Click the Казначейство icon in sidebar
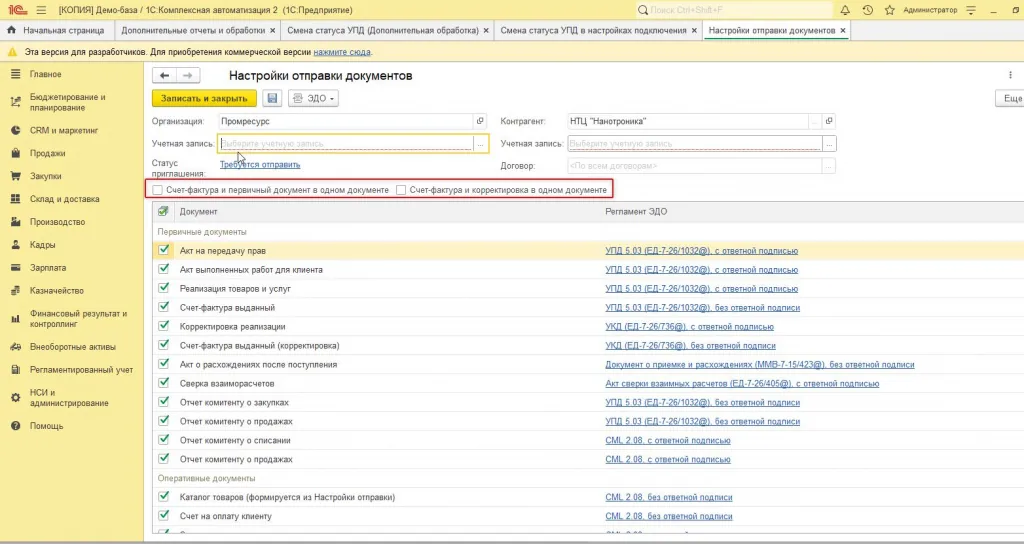1024x544 pixels. 15,290
